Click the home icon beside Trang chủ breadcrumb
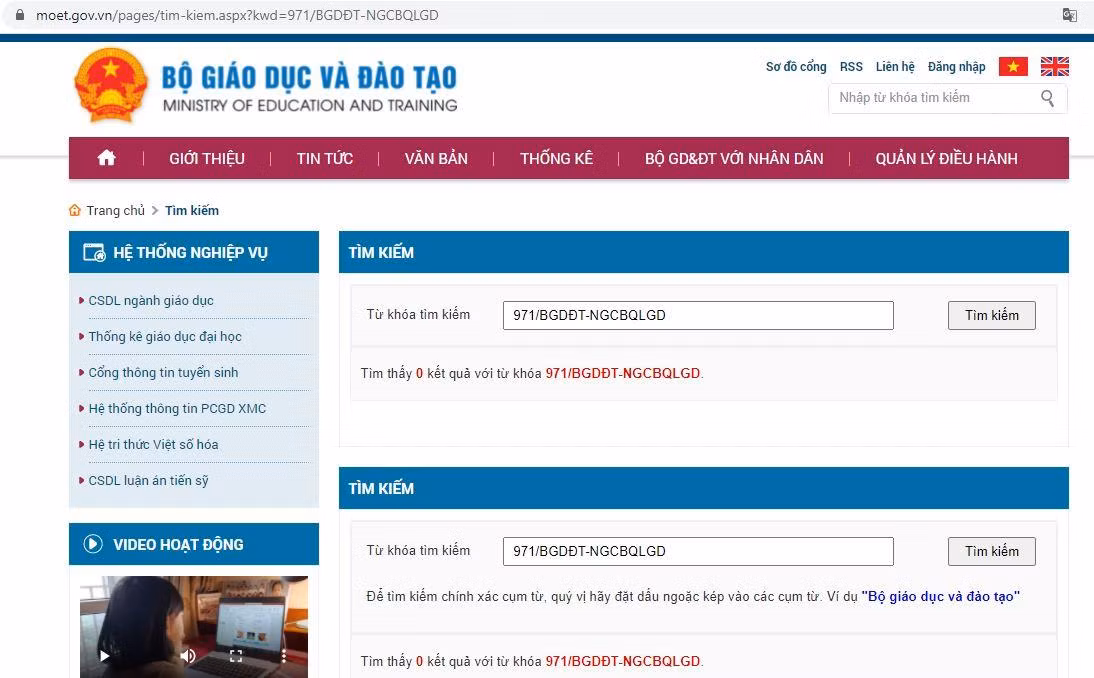This screenshot has width=1094, height=678. [x=75, y=210]
